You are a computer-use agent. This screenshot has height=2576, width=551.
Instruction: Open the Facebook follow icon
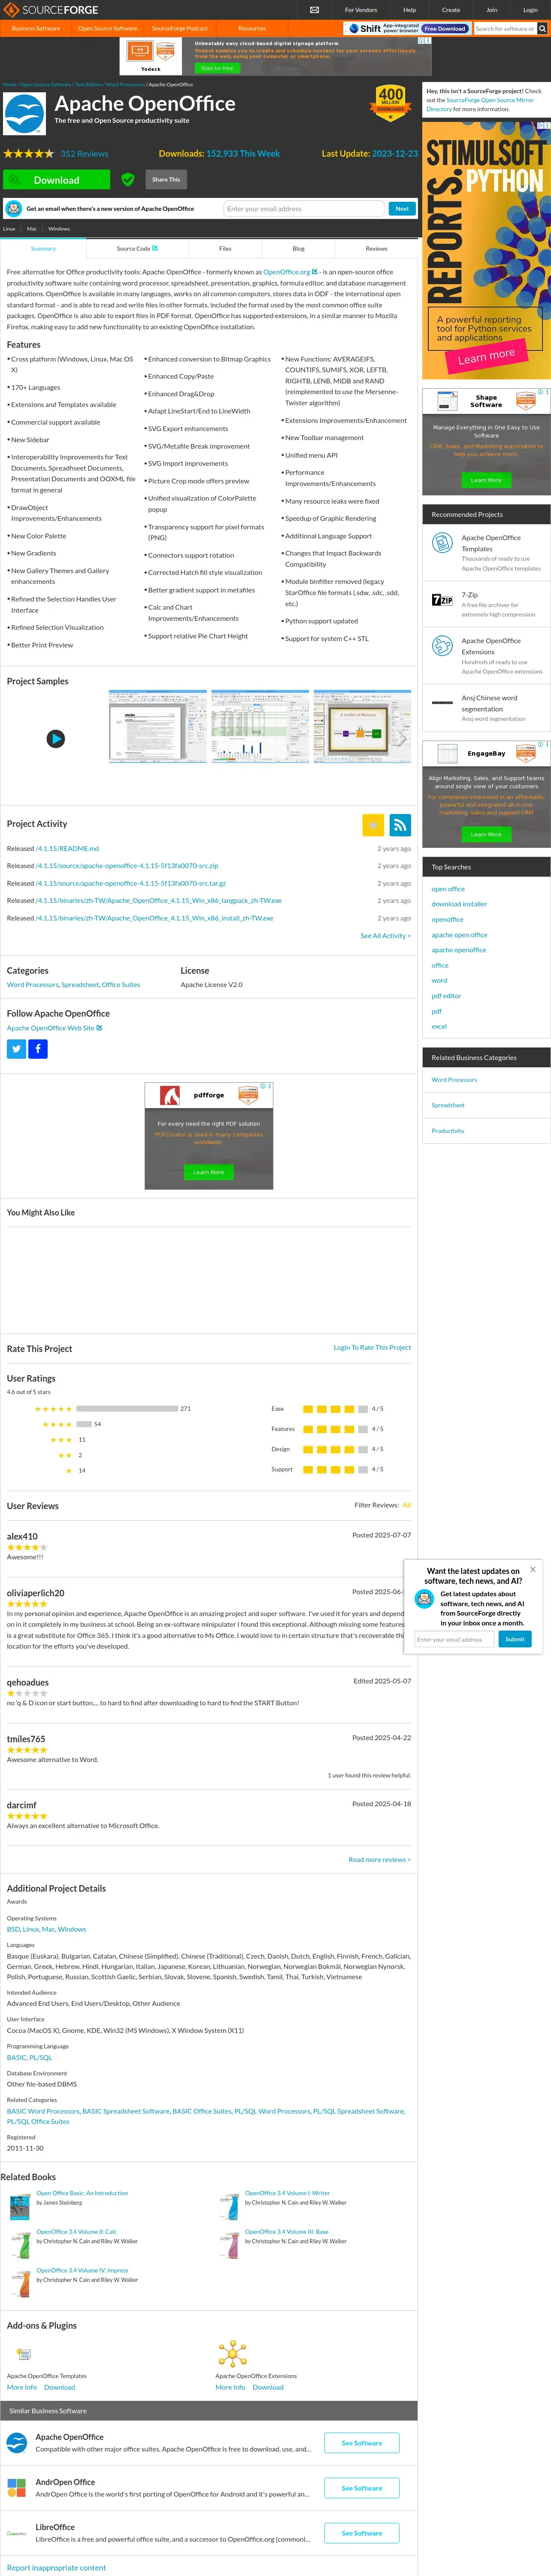[38, 1049]
